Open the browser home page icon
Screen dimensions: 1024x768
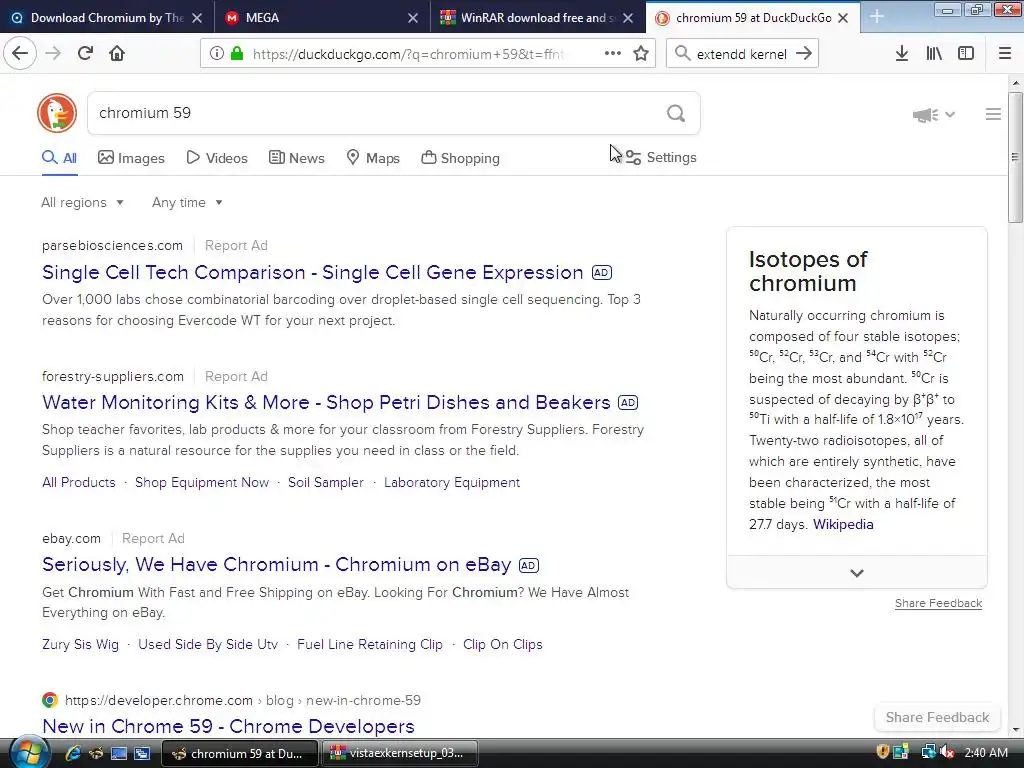coord(117,53)
